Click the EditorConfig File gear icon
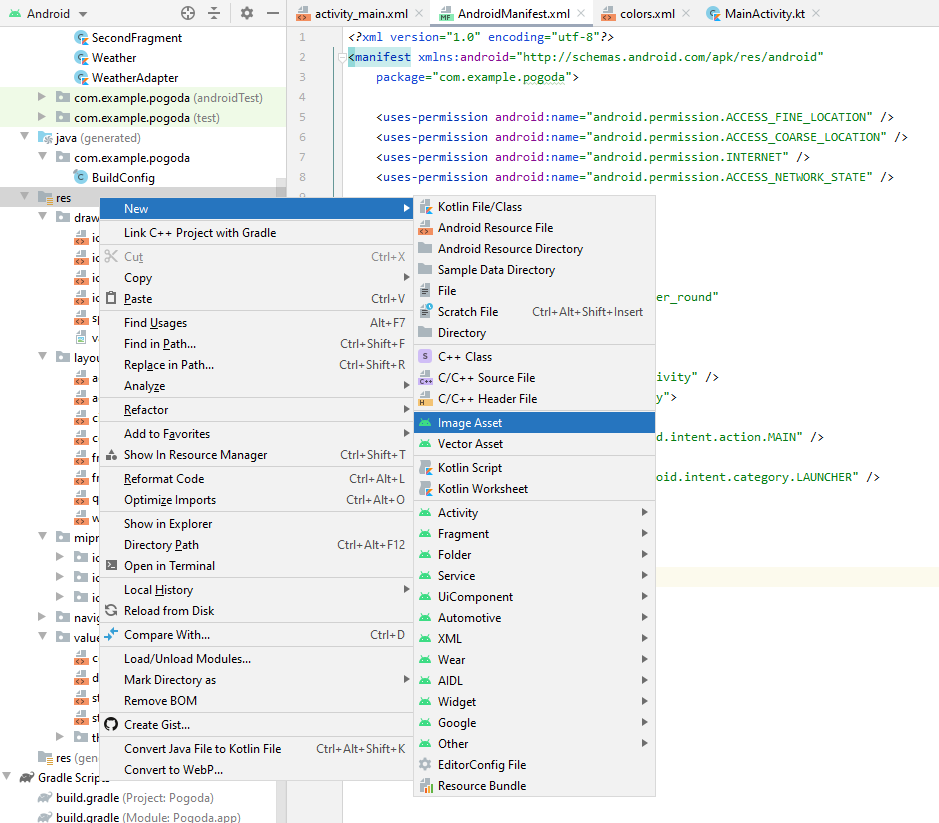Viewport: 939px width, 823px height. click(x=425, y=765)
